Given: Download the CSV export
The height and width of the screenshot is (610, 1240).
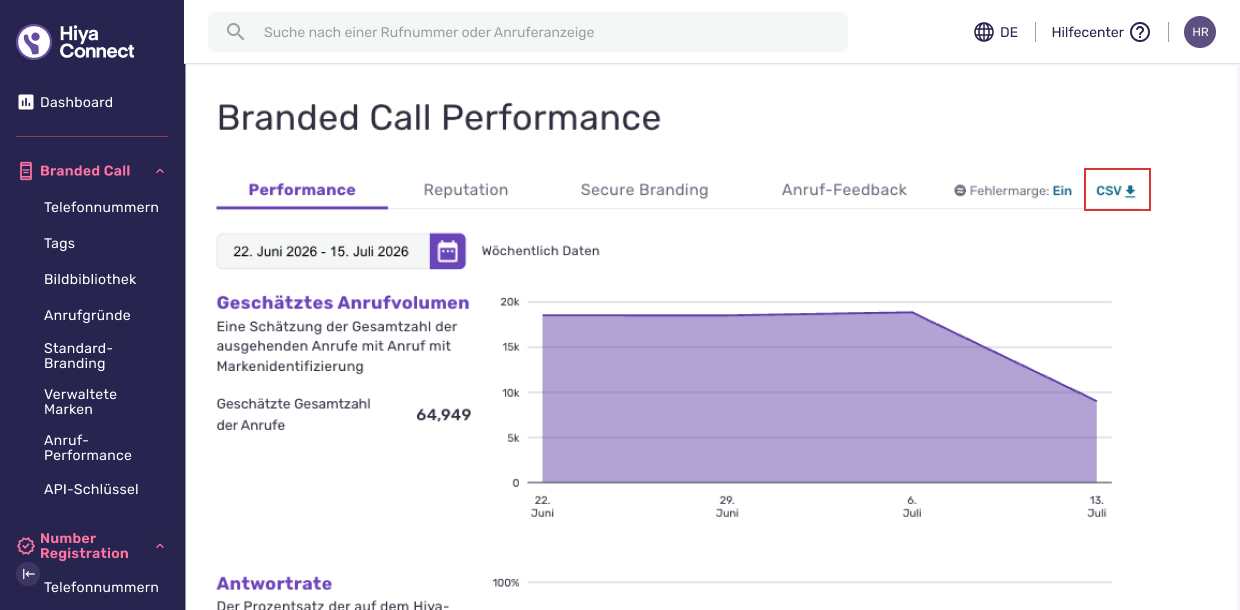Looking at the screenshot, I should [x=1117, y=190].
